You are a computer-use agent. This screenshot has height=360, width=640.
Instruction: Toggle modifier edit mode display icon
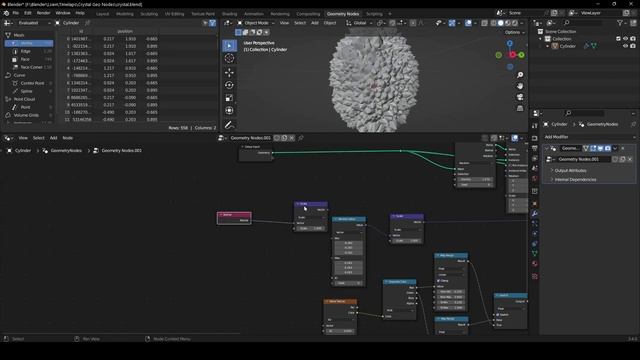click(x=593, y=148)
